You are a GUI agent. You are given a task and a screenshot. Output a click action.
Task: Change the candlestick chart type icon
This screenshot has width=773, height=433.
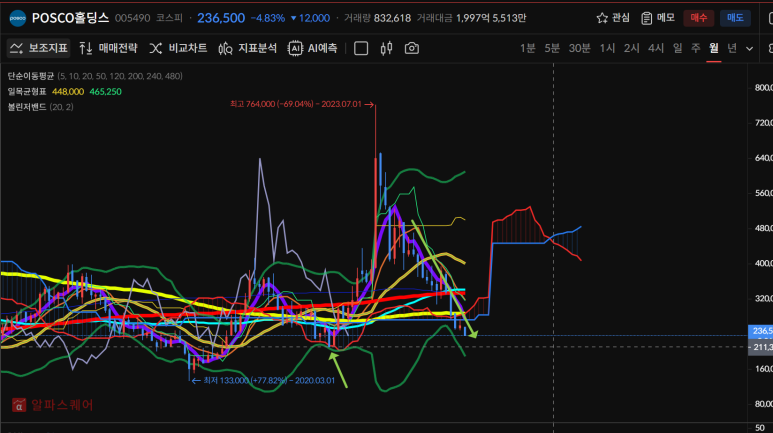[386, 48]
